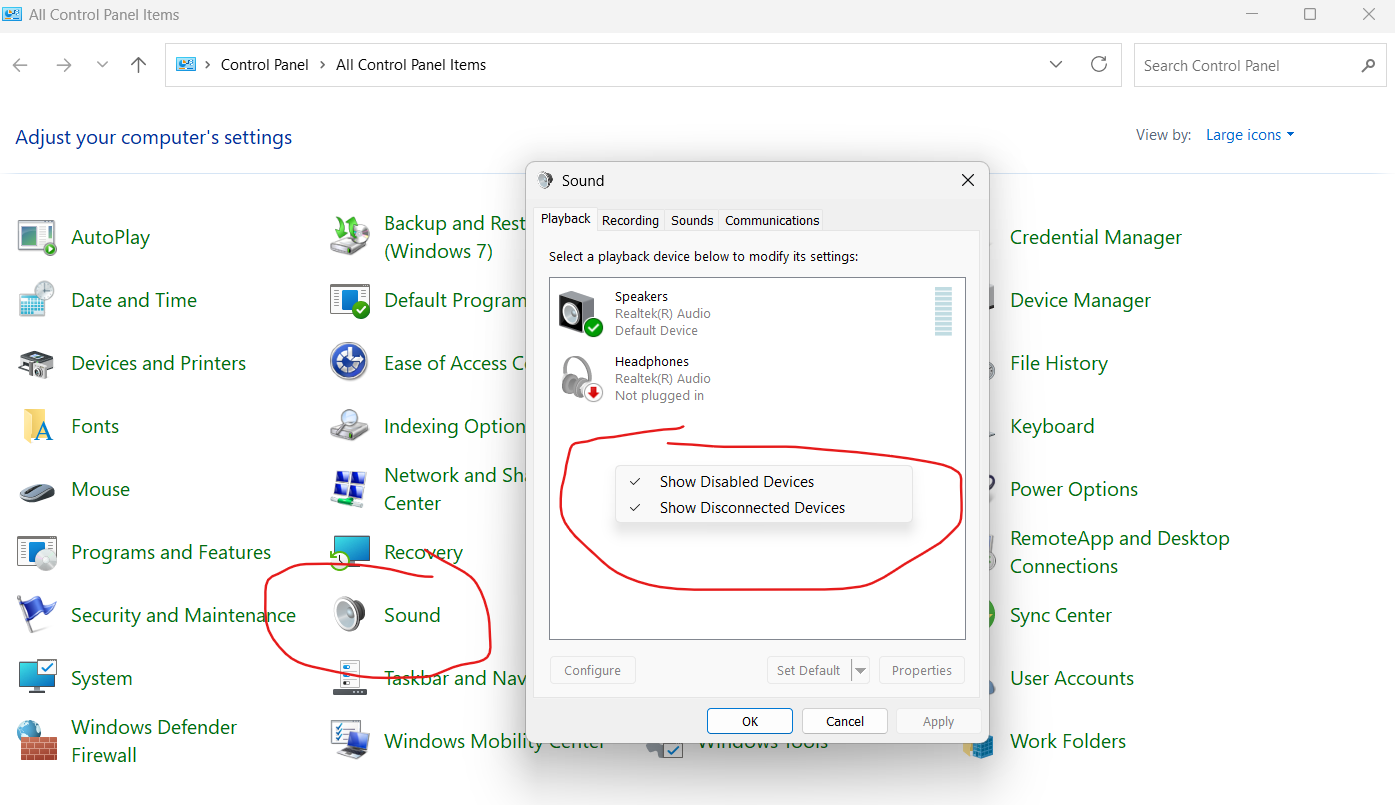This screenshot has width=1395, height=805.
Task: Open the Device Manager link
Action: tap(1080, 300)
